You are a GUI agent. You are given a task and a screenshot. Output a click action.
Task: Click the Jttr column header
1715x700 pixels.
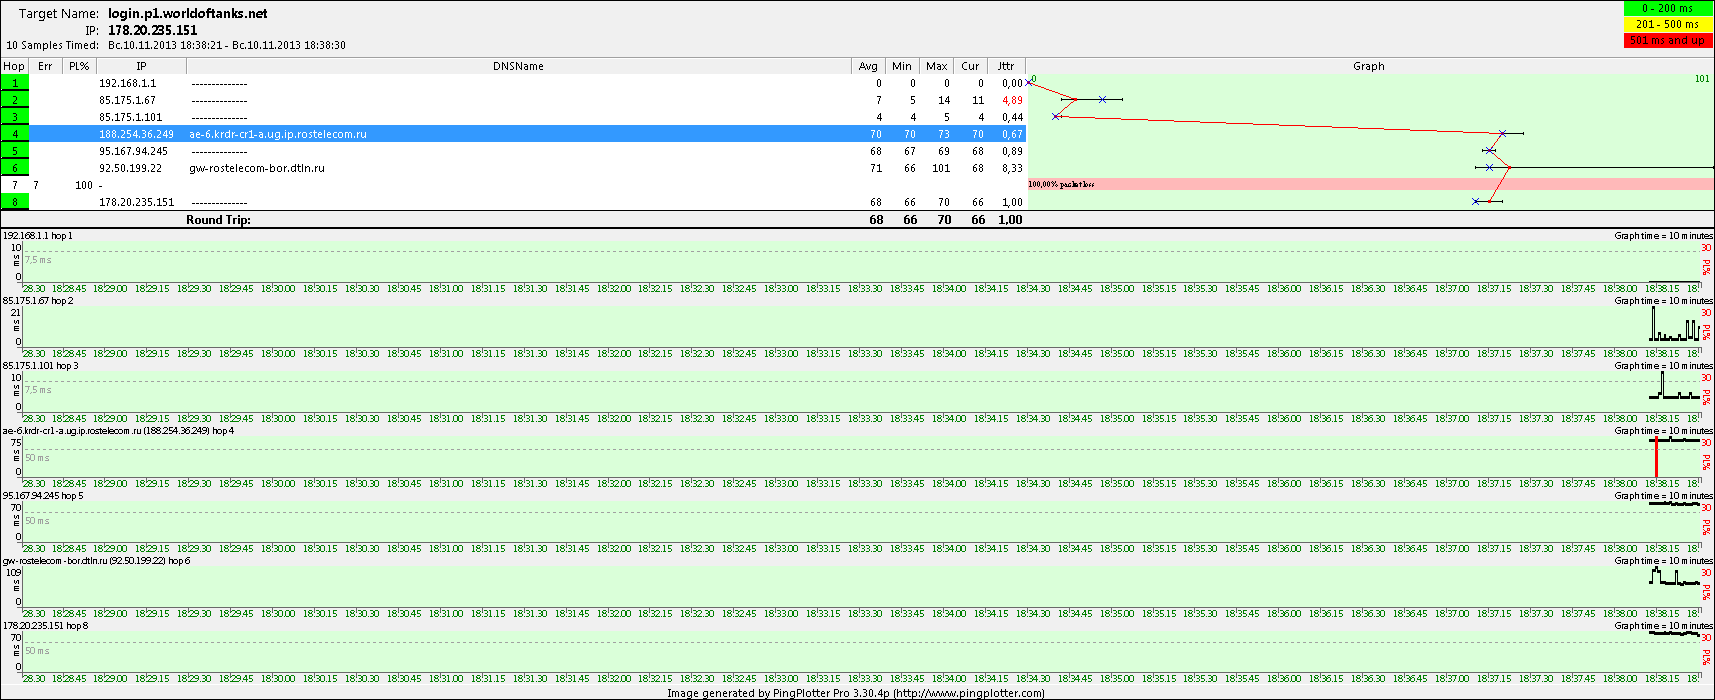1006,66
